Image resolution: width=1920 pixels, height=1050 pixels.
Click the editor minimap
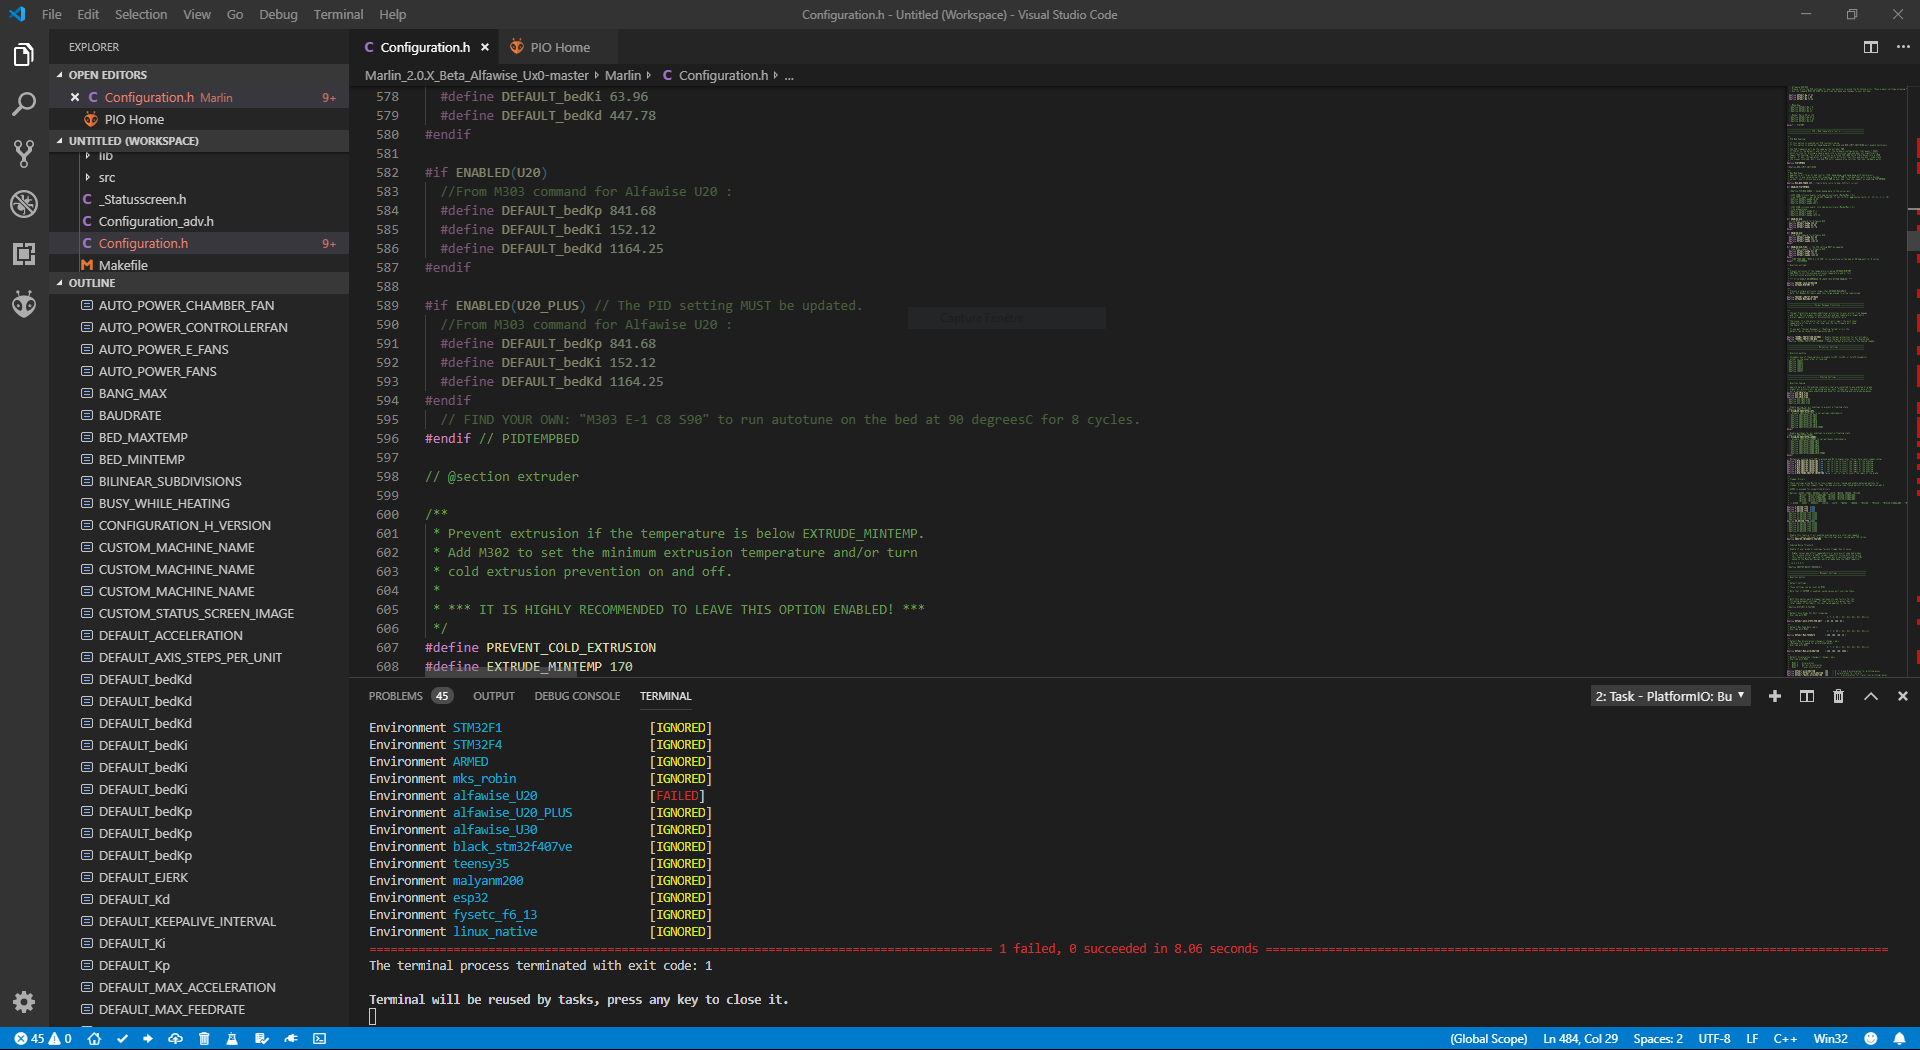[1845, 380]
